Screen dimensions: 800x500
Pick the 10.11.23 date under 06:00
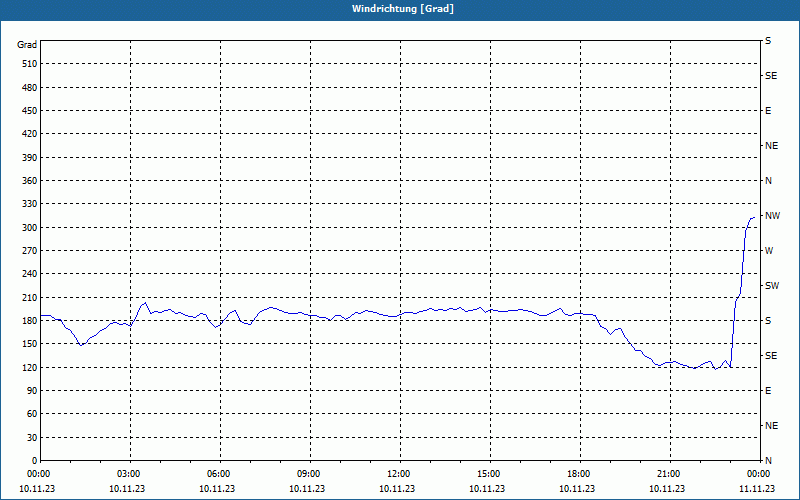tap(217, 489)
